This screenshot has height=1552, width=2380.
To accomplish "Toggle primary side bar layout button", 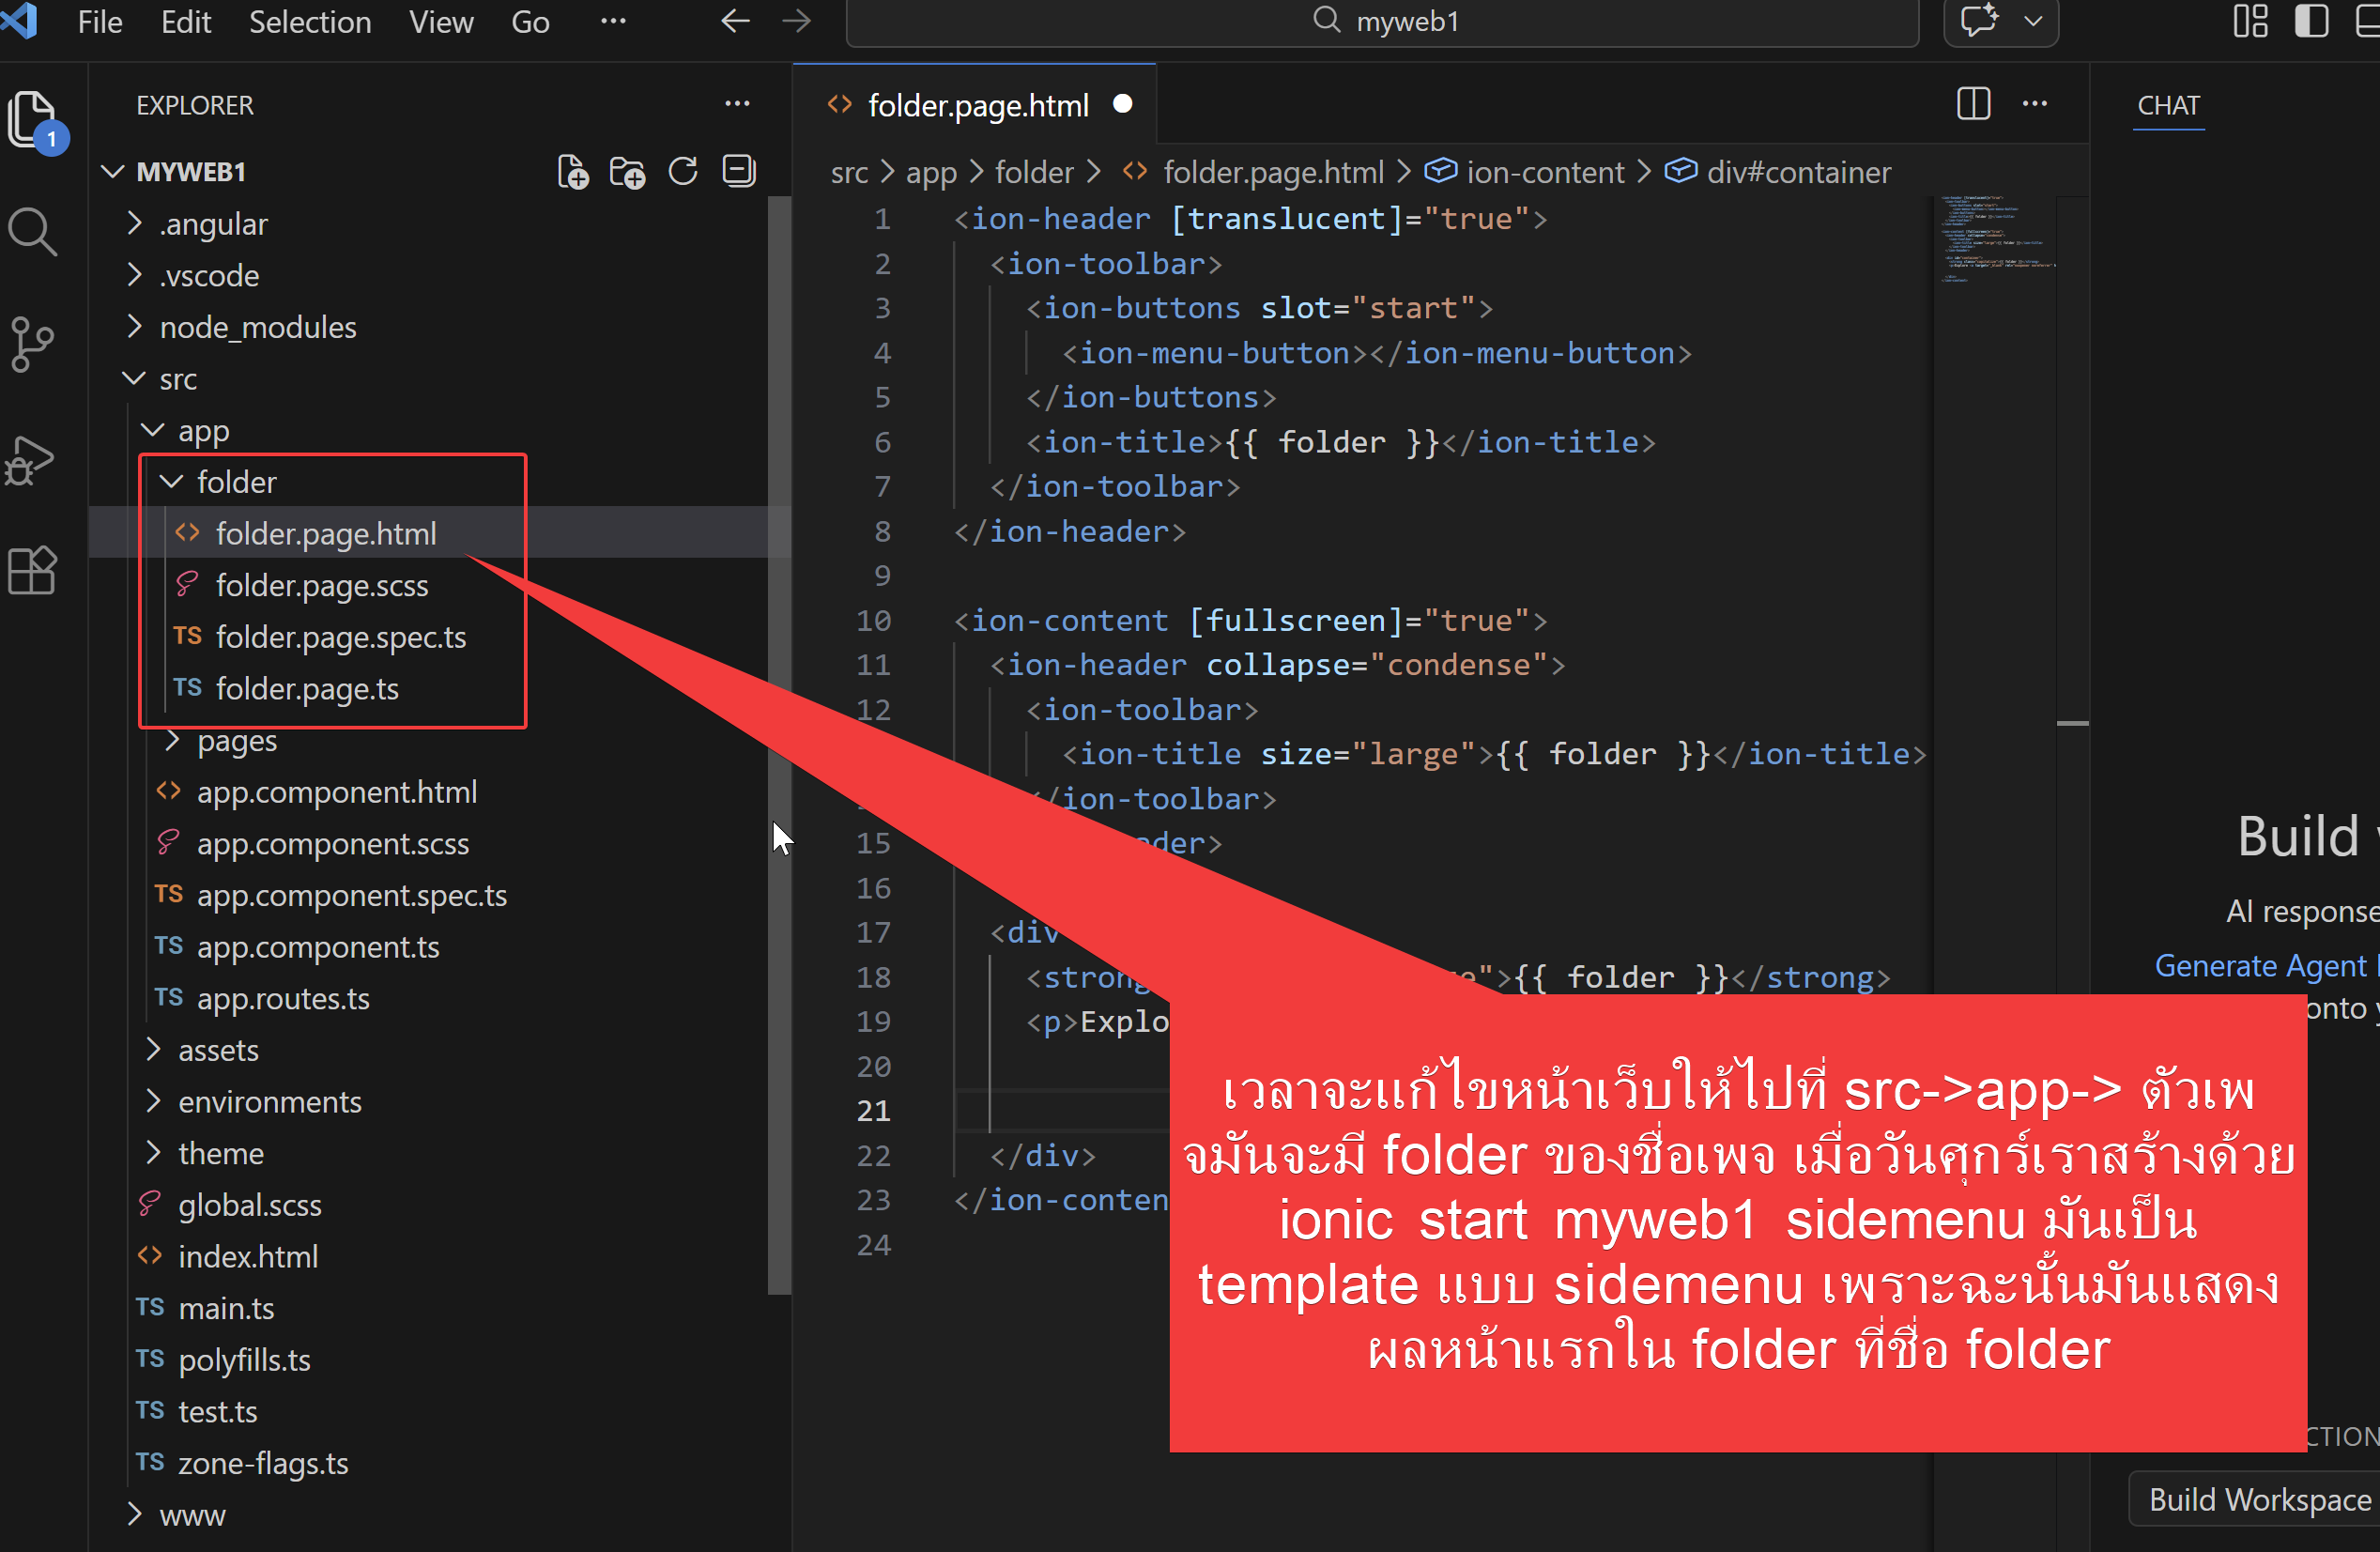I will coord(2311,21).
